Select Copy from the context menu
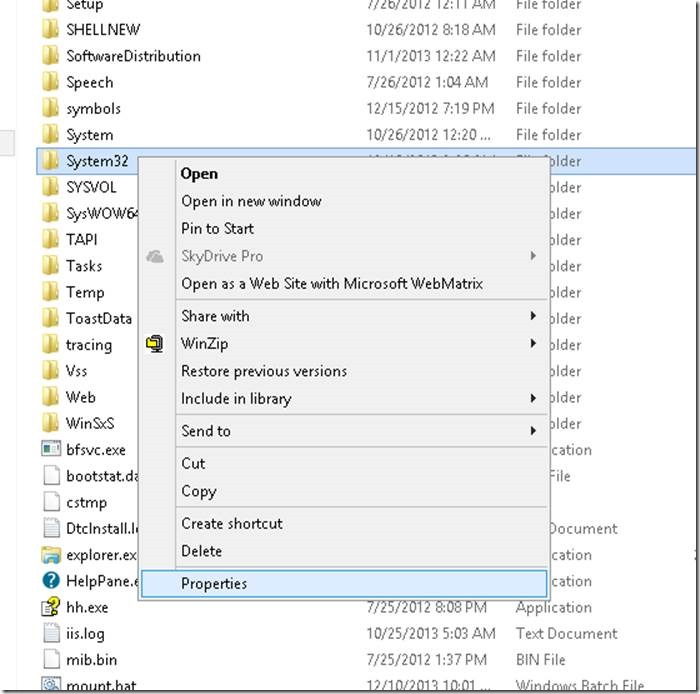Viewport: 700px width, 694px height. coord(344,491)
